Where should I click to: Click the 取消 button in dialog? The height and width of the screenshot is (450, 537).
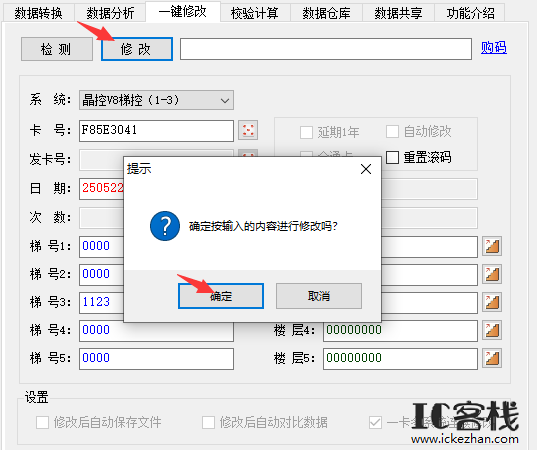click(x=319, y=296)
